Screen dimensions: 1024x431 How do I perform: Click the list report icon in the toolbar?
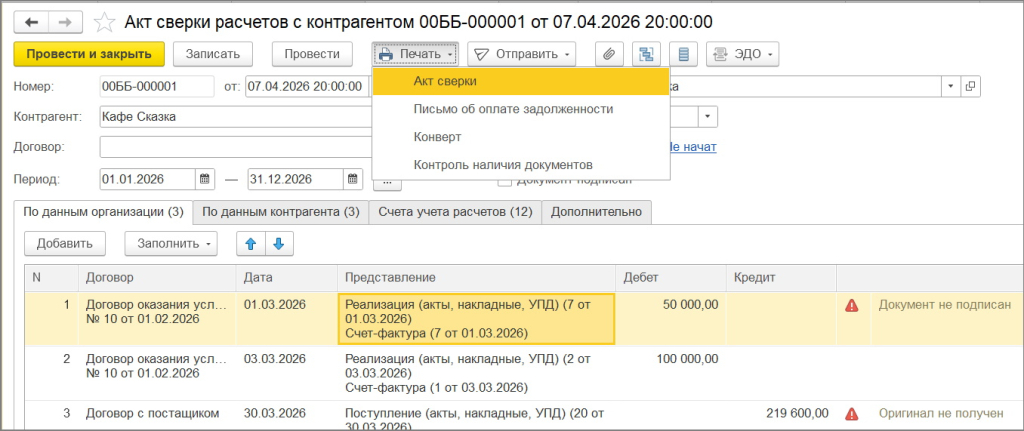682,53
